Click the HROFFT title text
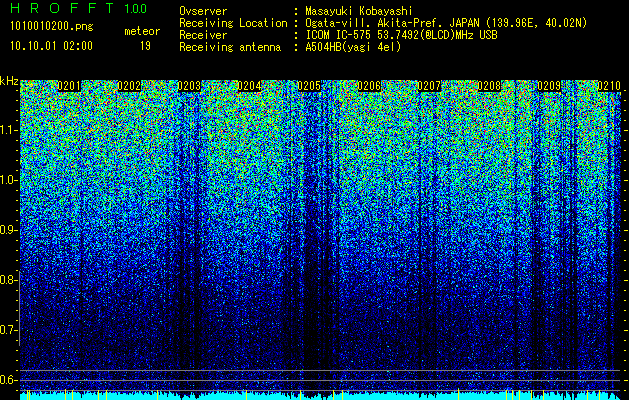The height and width of the screenshot is (400, 629). [x=62, y=8]
